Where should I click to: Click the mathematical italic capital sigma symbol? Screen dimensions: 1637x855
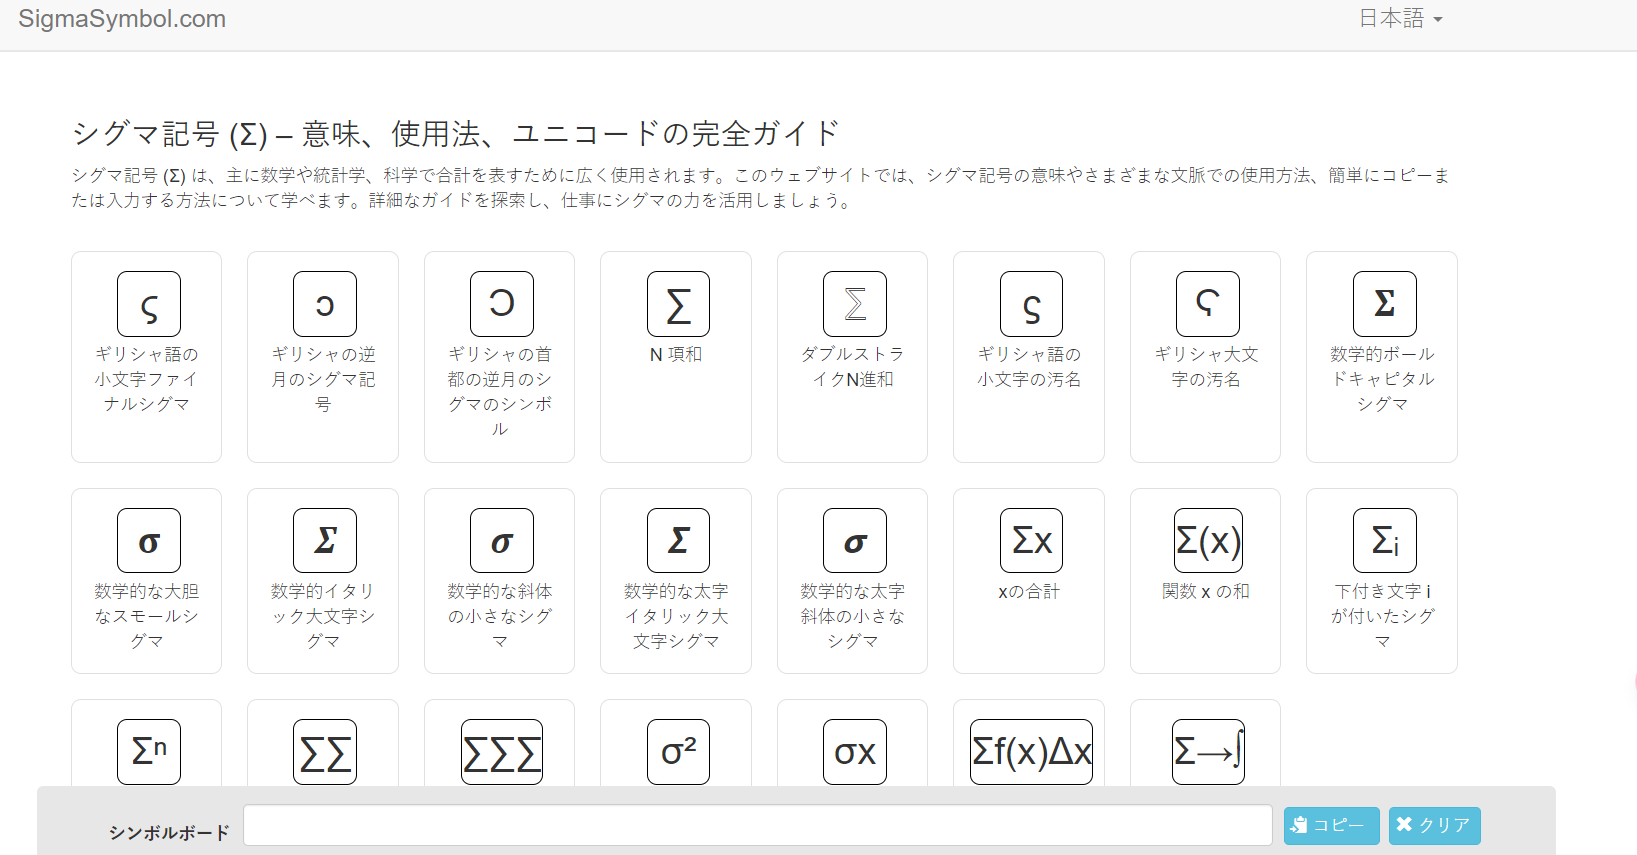[325, 541]
